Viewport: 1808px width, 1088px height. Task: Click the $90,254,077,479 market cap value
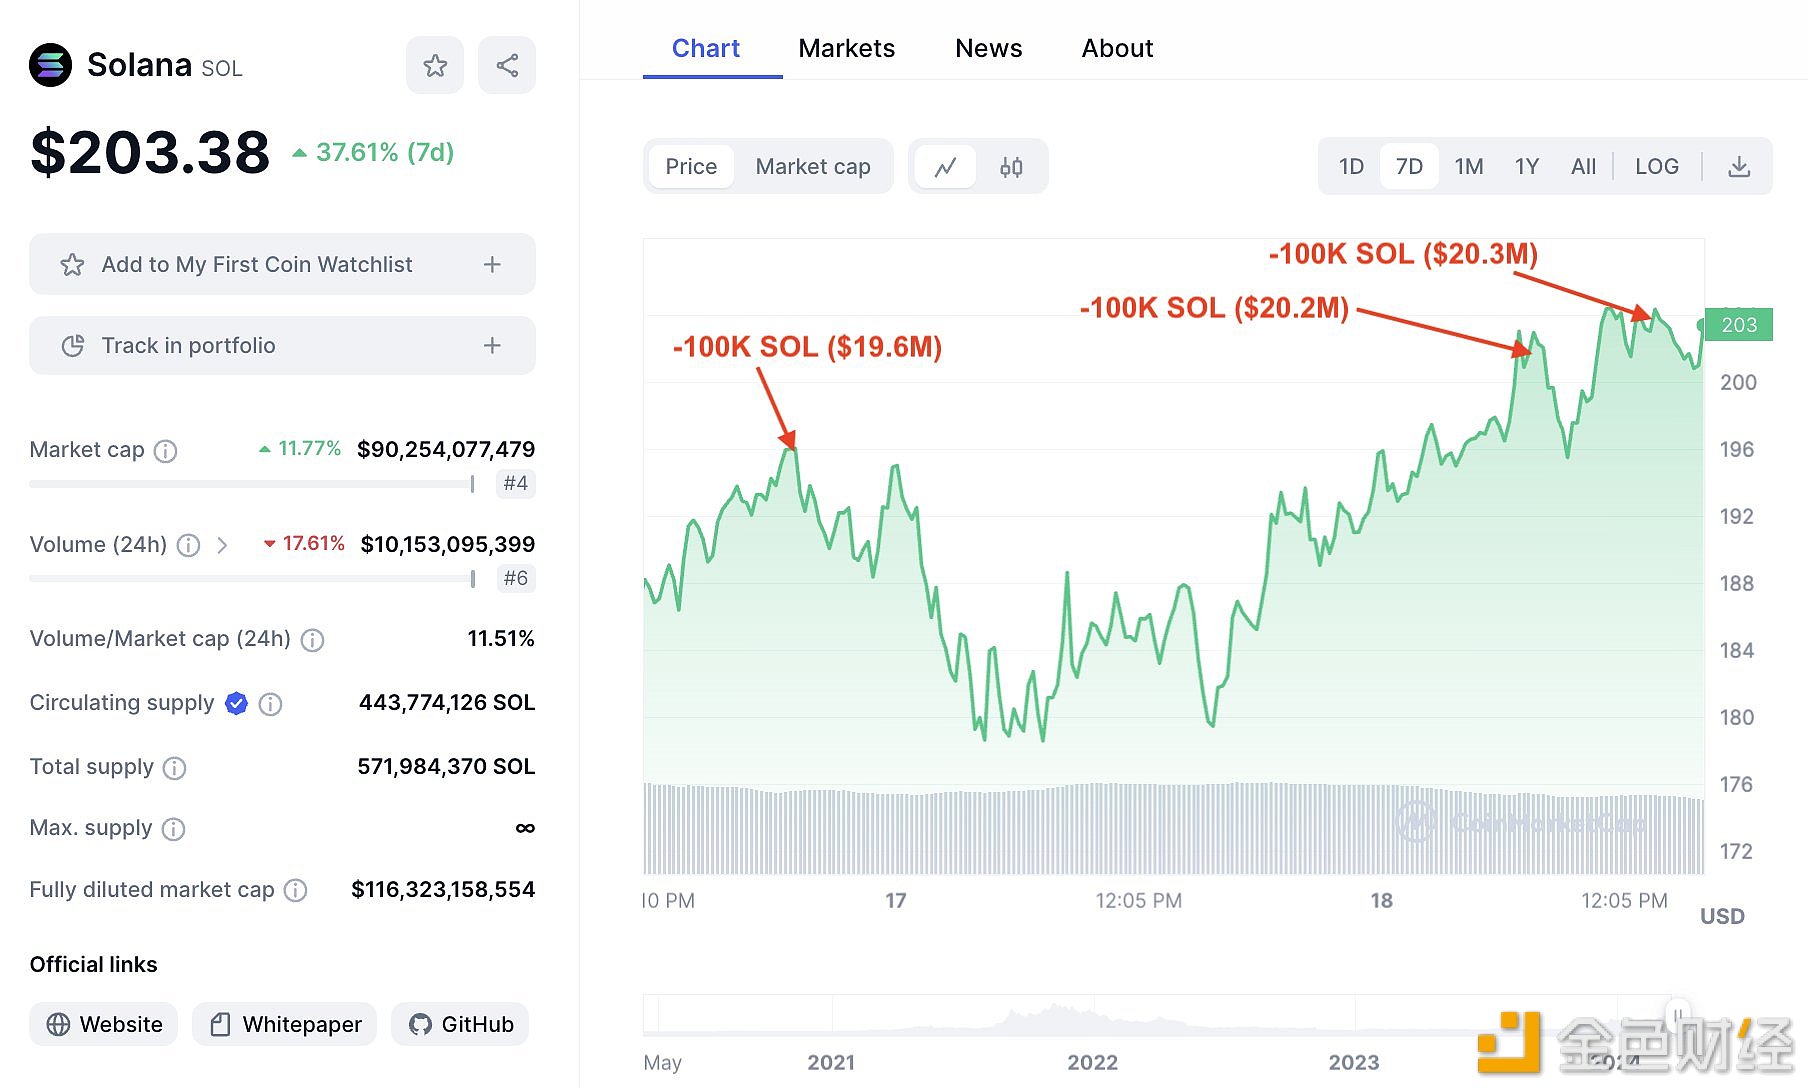[446, 450]
